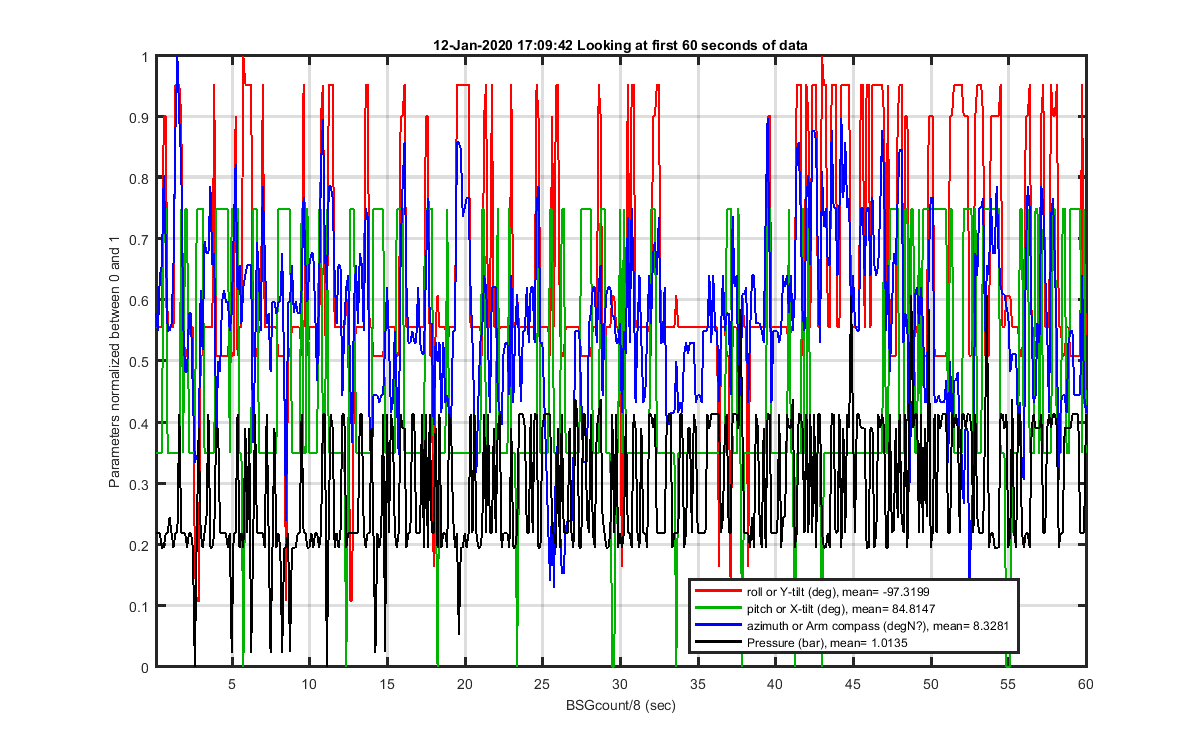Click the x-axis tick label 20
This screenshot has height=750, width=1200.
(x=465, y=684)
